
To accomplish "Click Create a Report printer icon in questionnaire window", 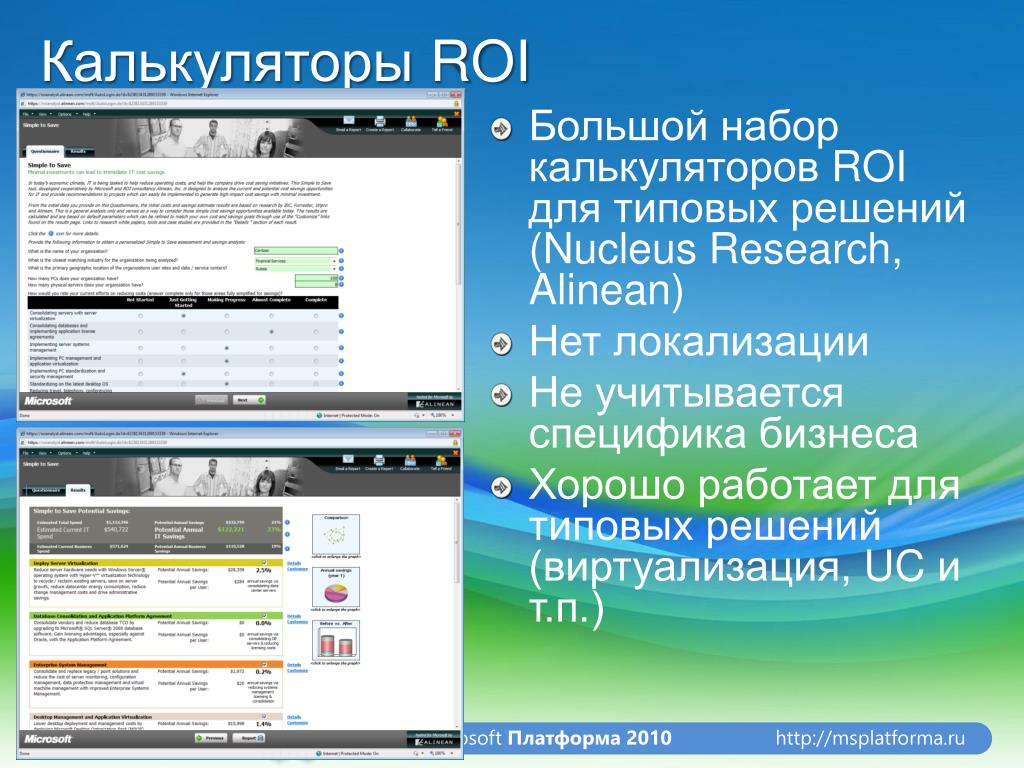I will tap(379, 121).
